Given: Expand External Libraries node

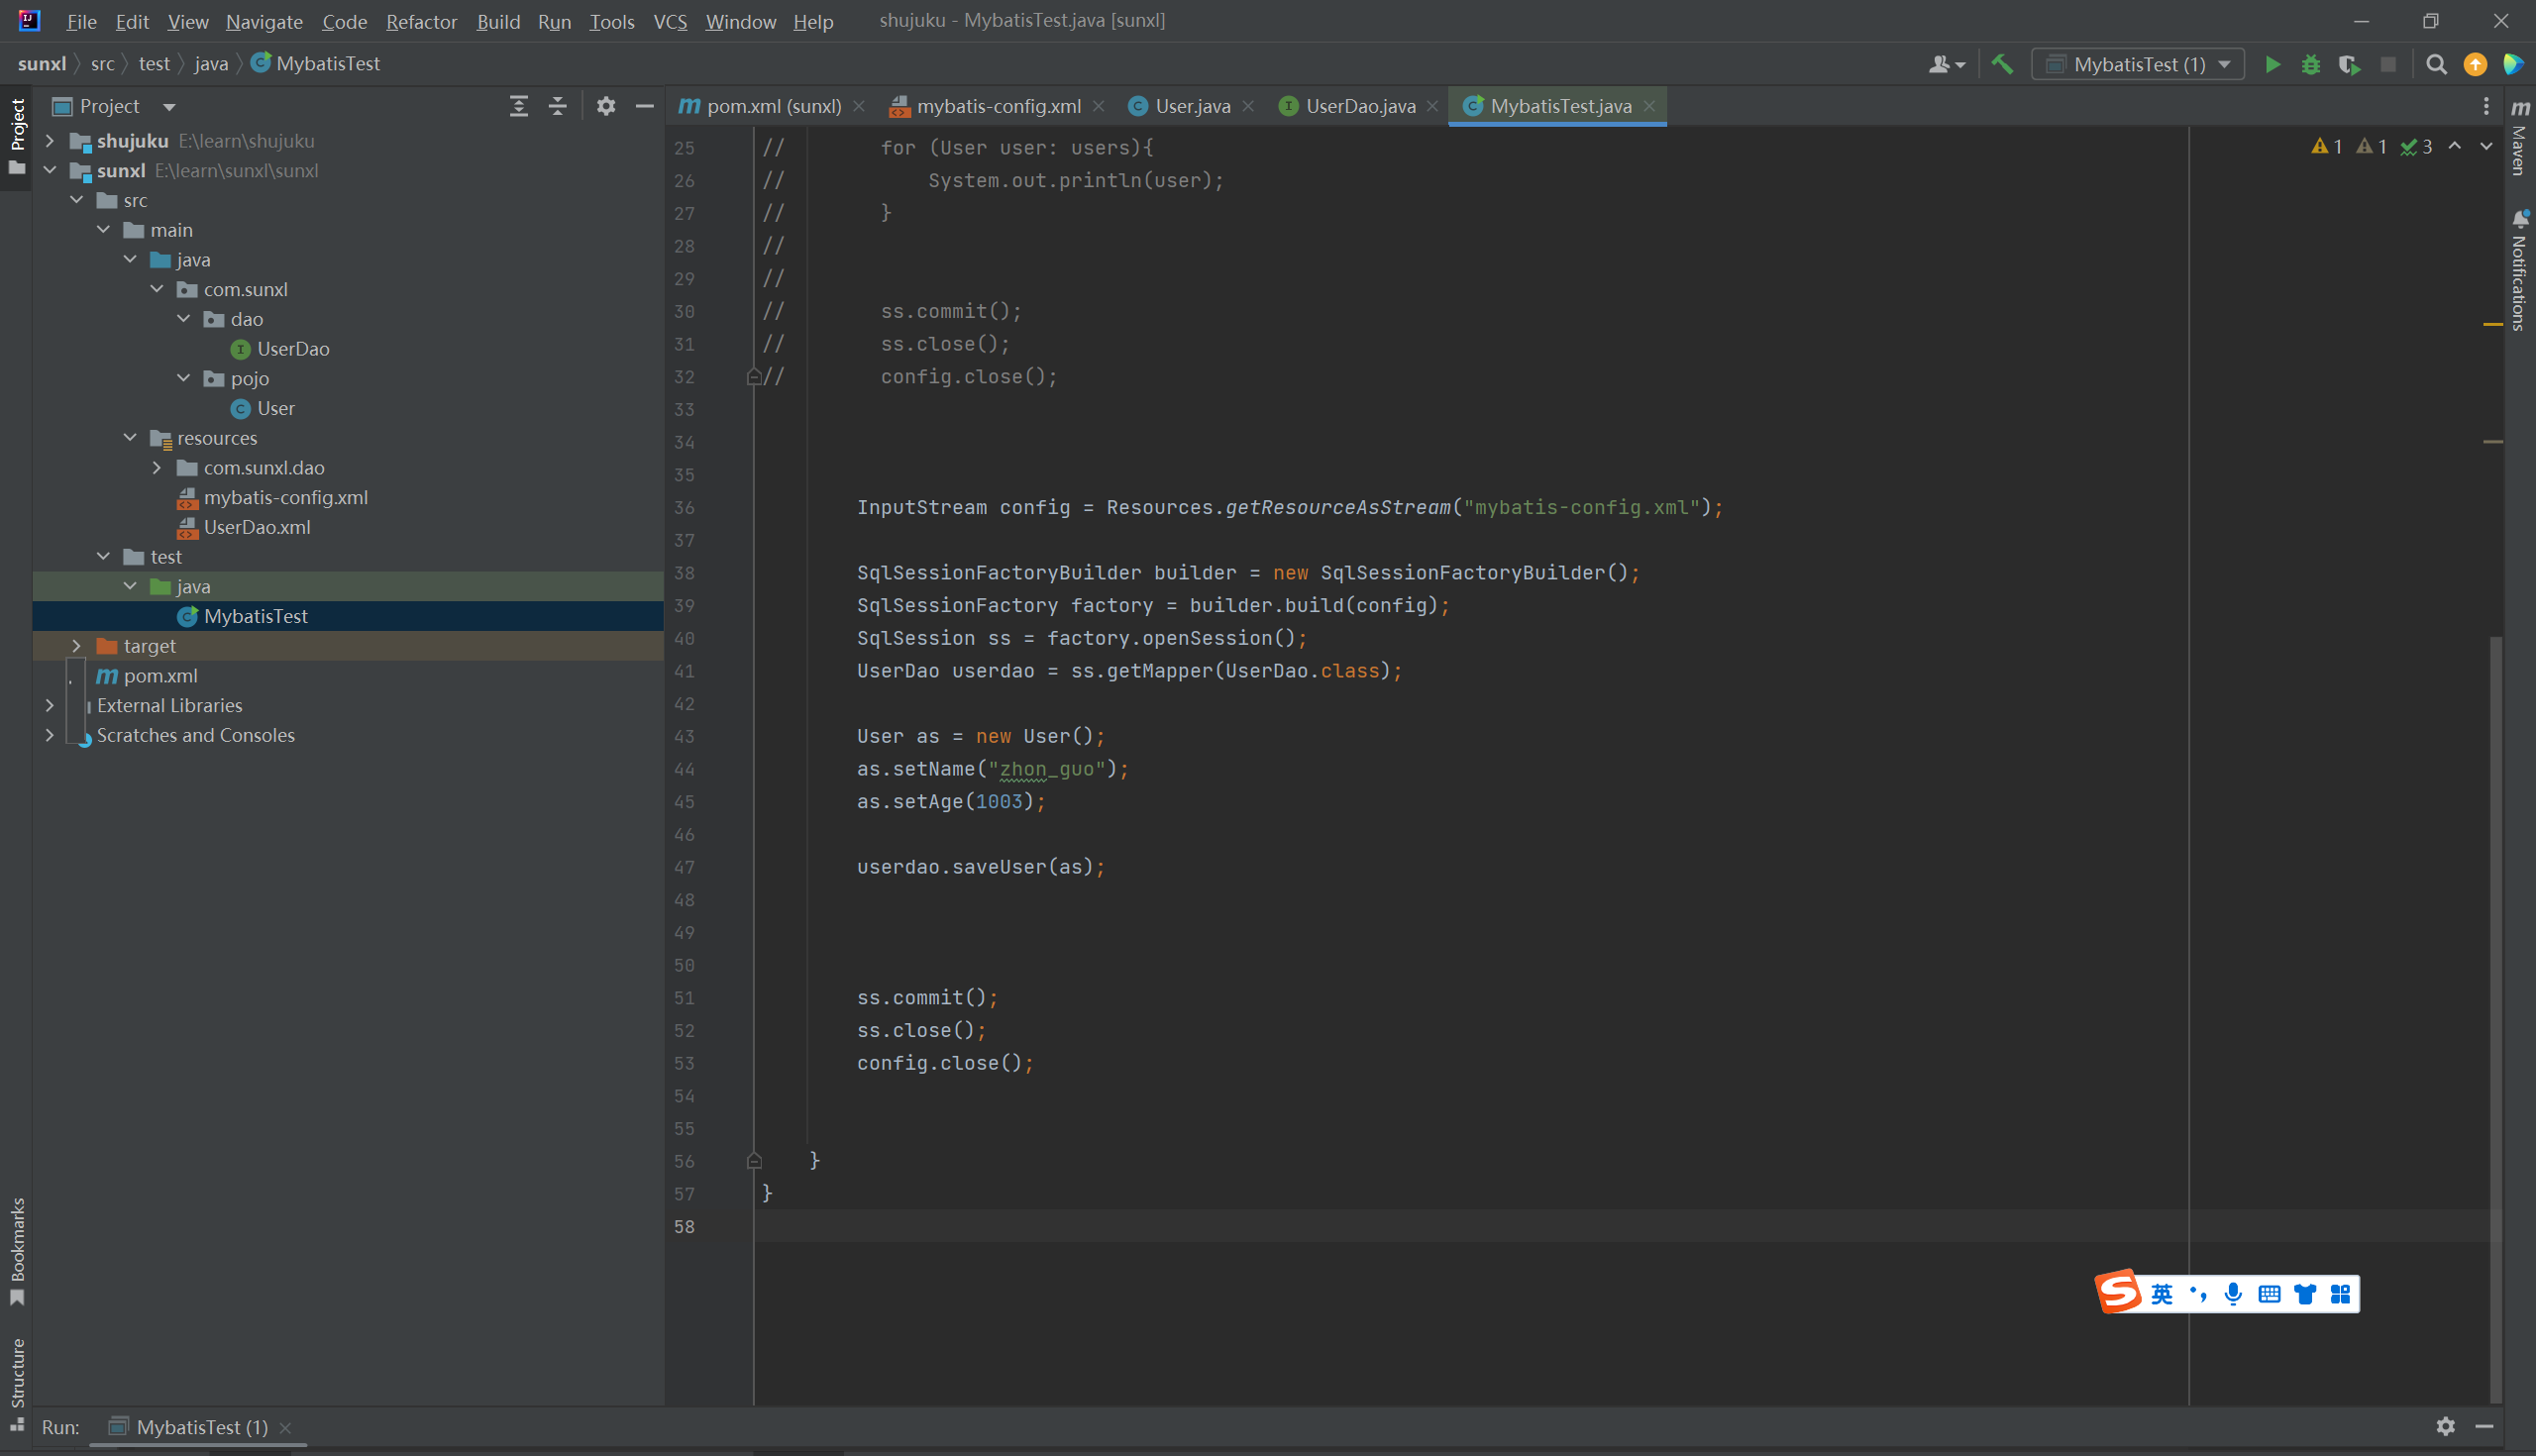Looking at the screenshot, I should (50, 706).
